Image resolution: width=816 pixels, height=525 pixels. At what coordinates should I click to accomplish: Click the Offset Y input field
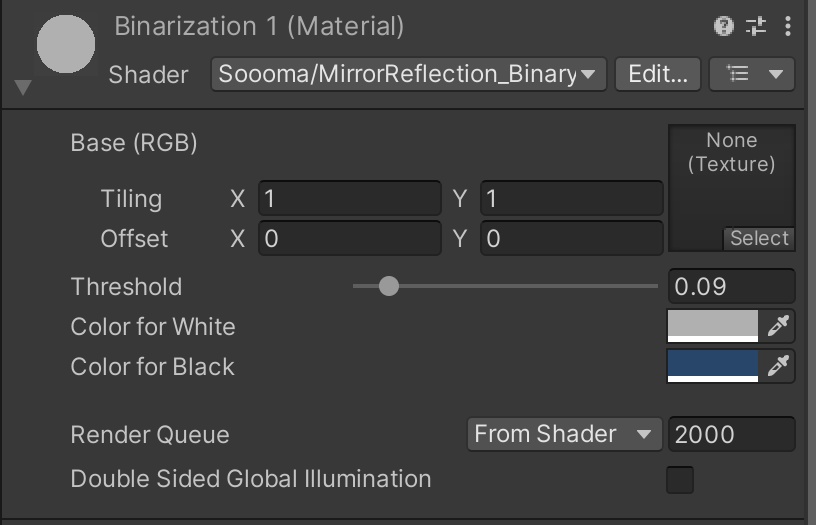pyautogui.click(x=571, y=238)
